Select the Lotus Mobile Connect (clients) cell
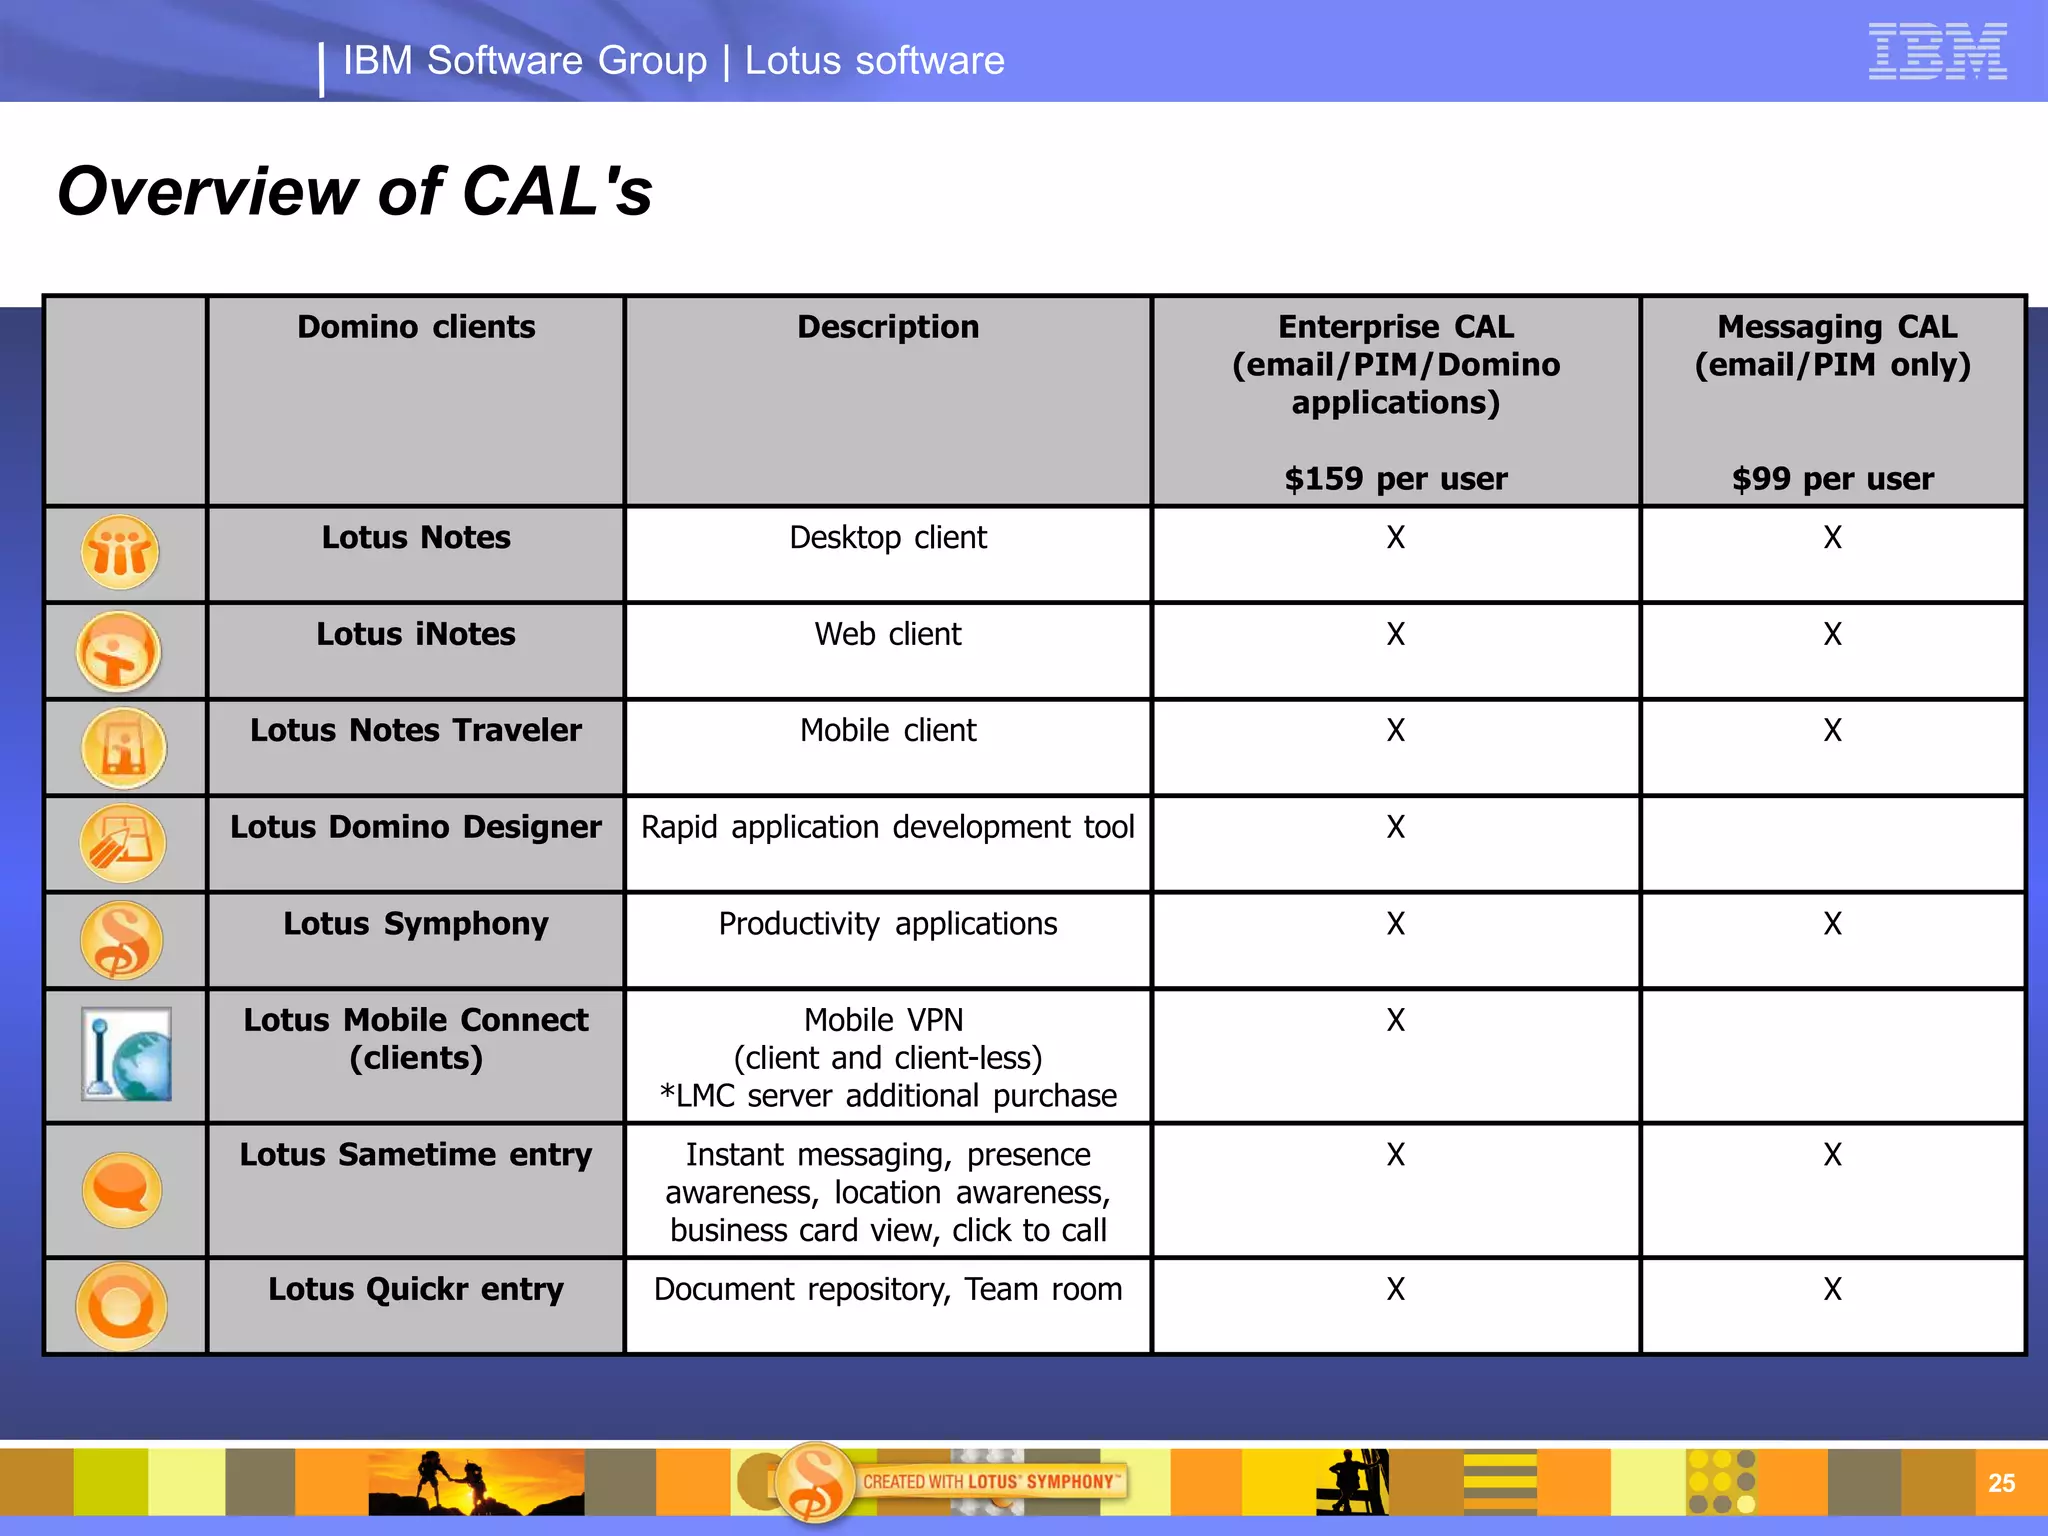 point(416,1056)
